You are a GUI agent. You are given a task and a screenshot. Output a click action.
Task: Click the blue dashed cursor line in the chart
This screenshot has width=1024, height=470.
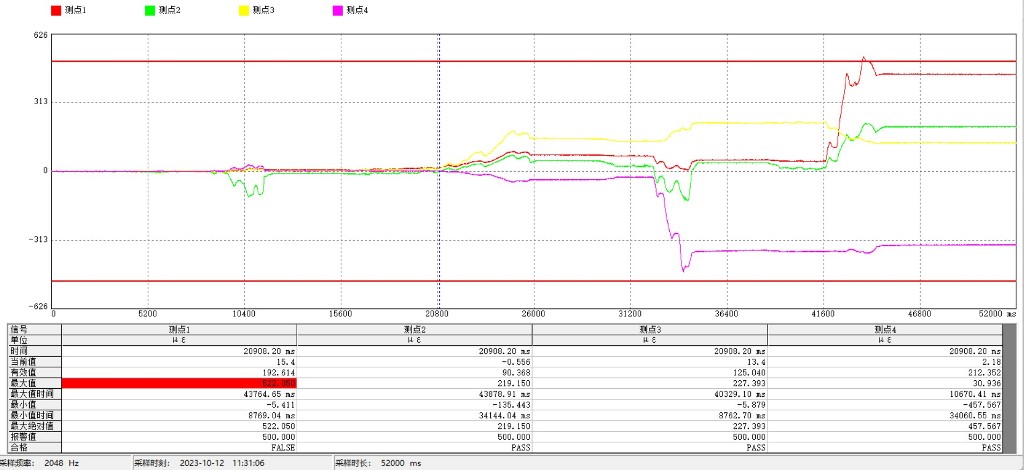(439, 171)
